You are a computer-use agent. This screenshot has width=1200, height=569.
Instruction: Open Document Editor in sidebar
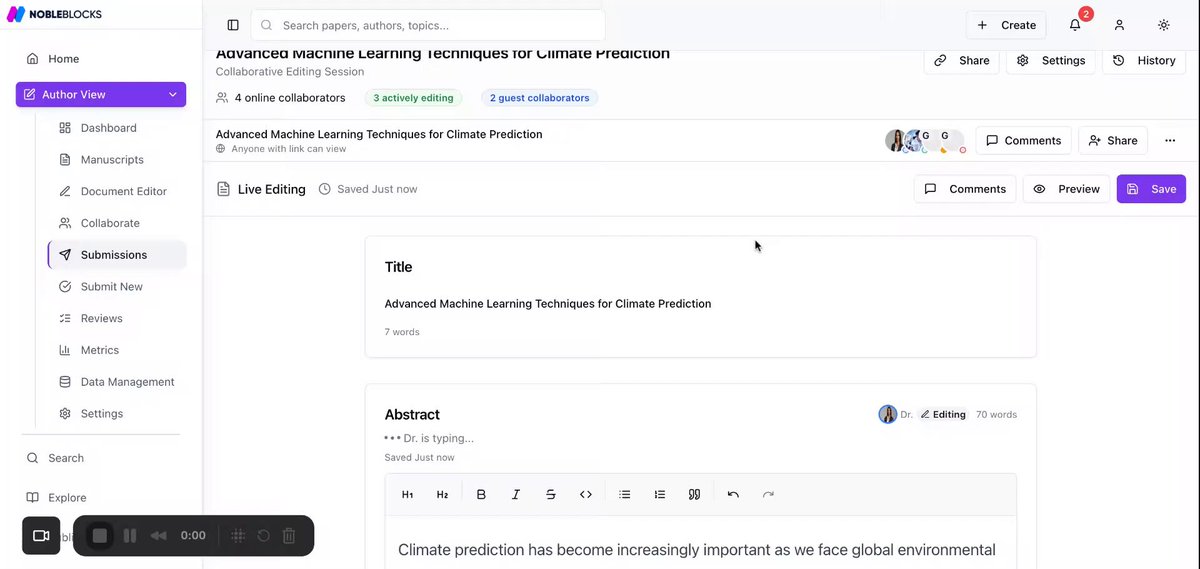(124, 191)
